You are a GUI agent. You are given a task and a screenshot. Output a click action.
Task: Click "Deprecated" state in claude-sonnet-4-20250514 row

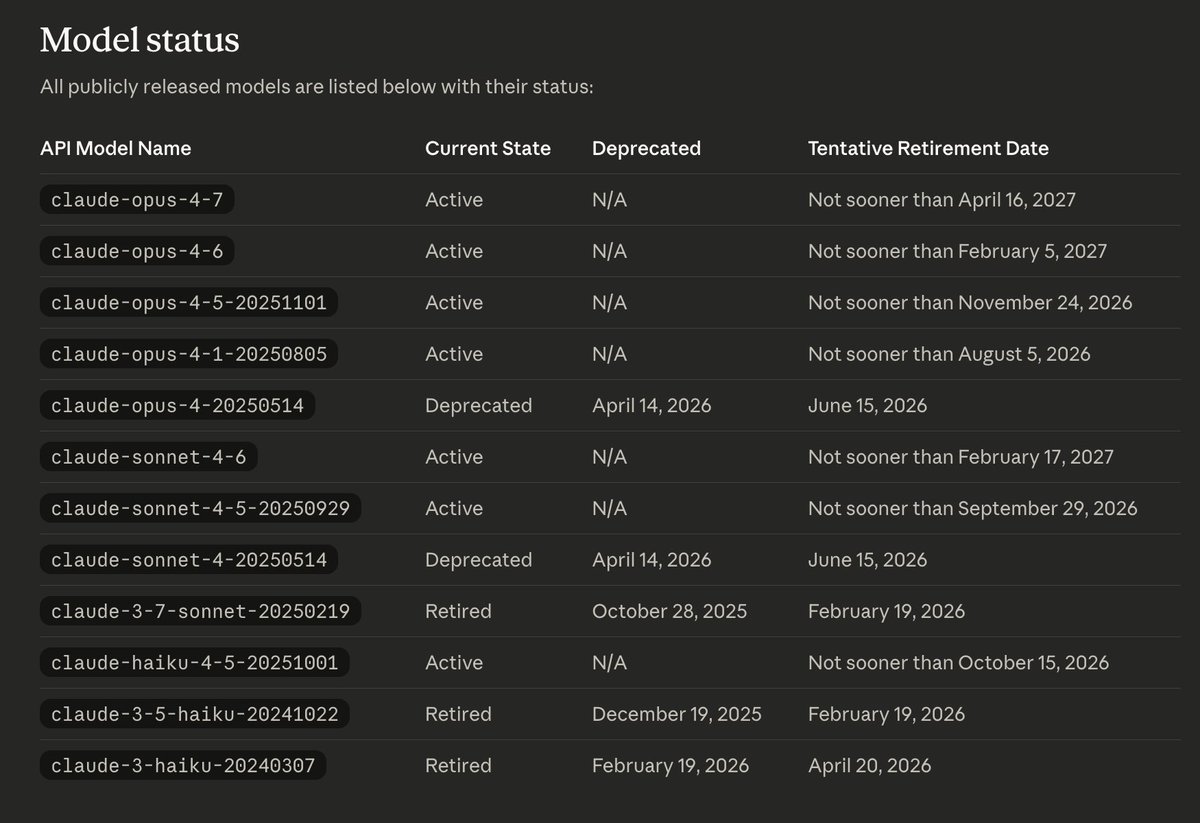click(x=479, y=560)
